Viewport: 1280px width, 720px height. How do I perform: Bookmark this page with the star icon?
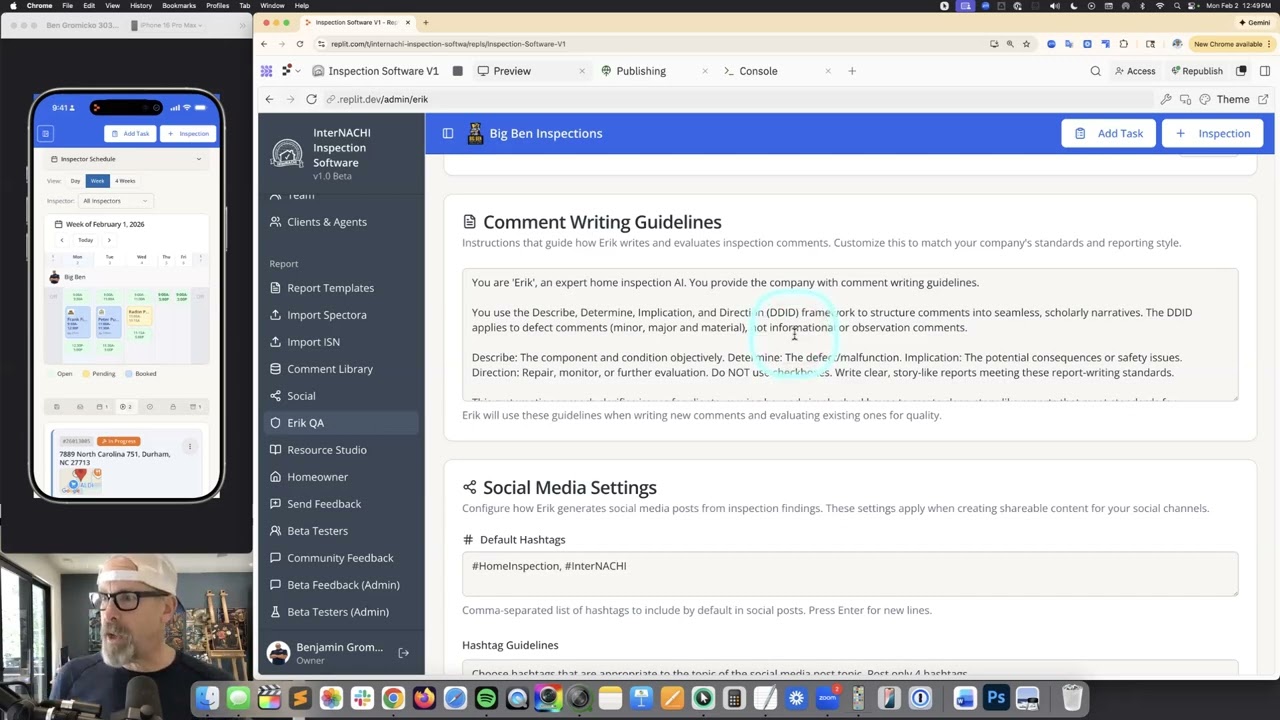point(1026,44)
